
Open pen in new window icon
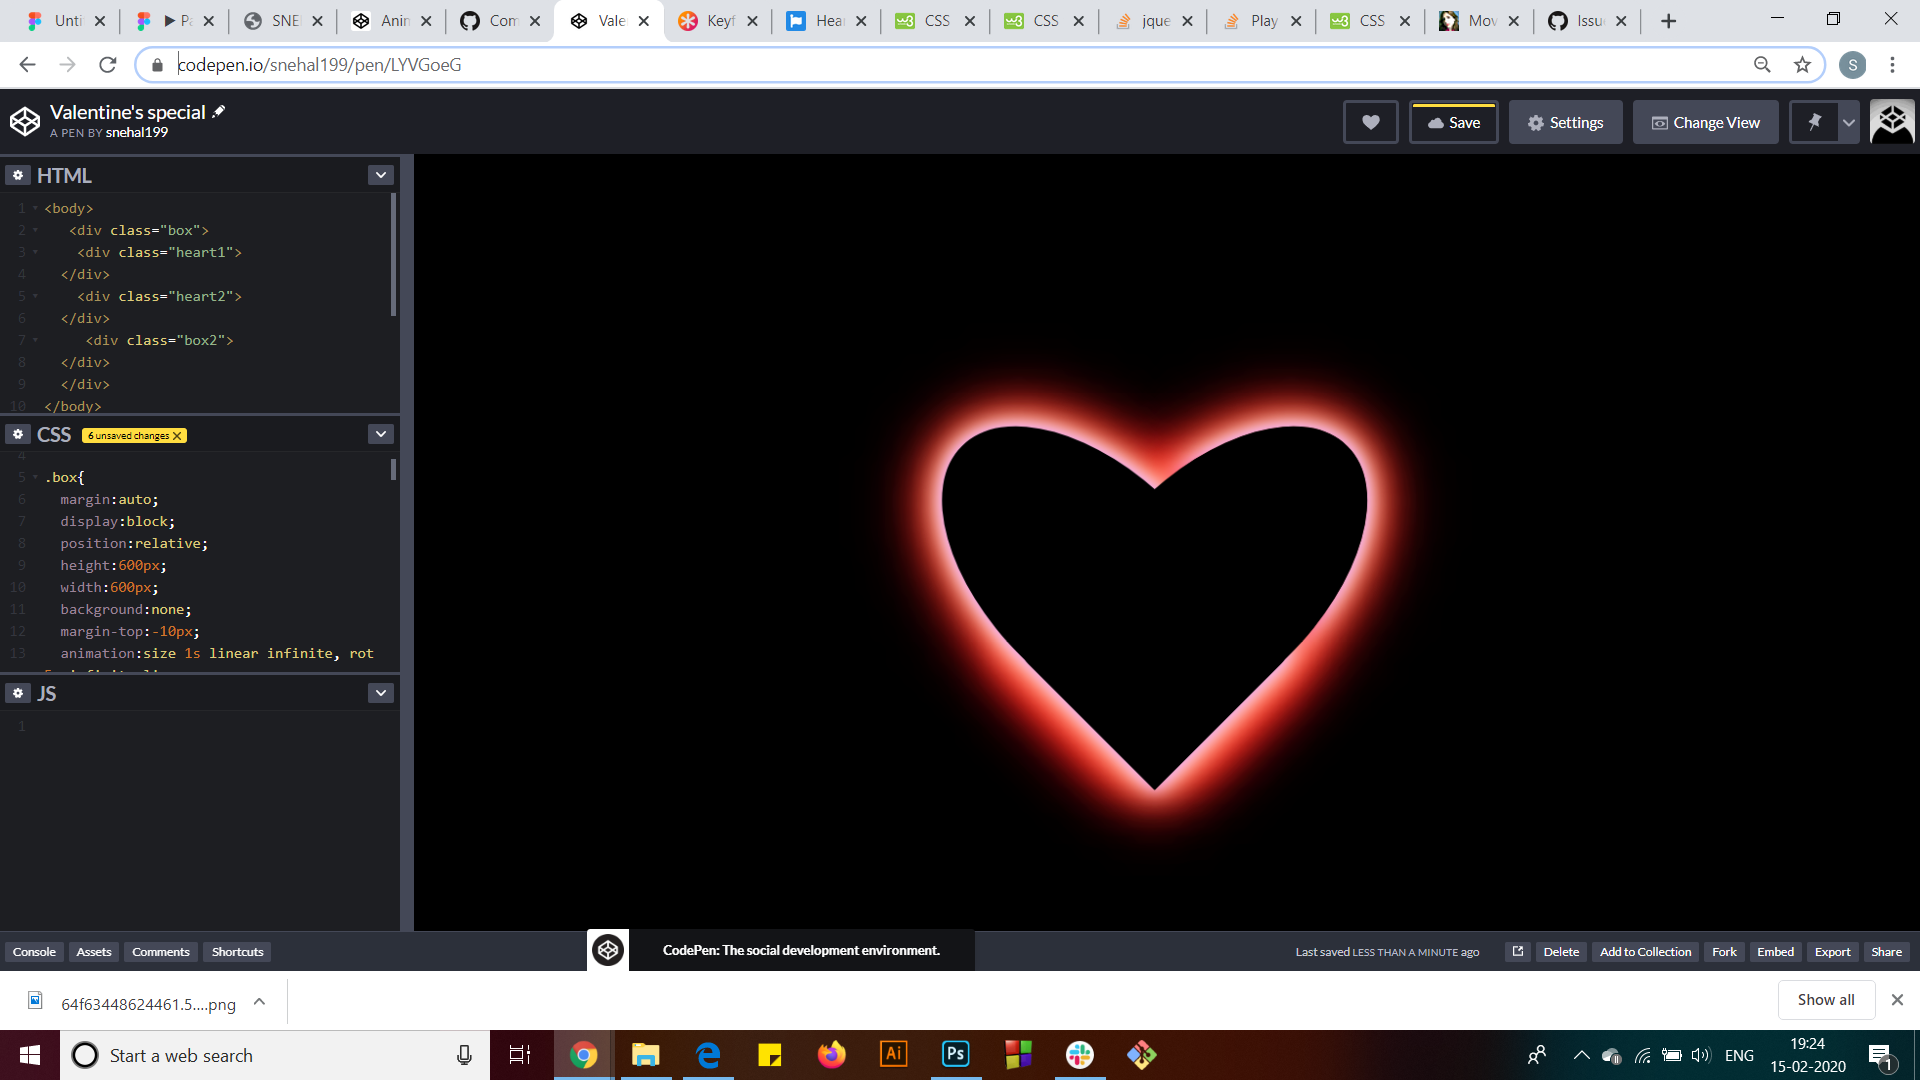tap(1517, 951)
